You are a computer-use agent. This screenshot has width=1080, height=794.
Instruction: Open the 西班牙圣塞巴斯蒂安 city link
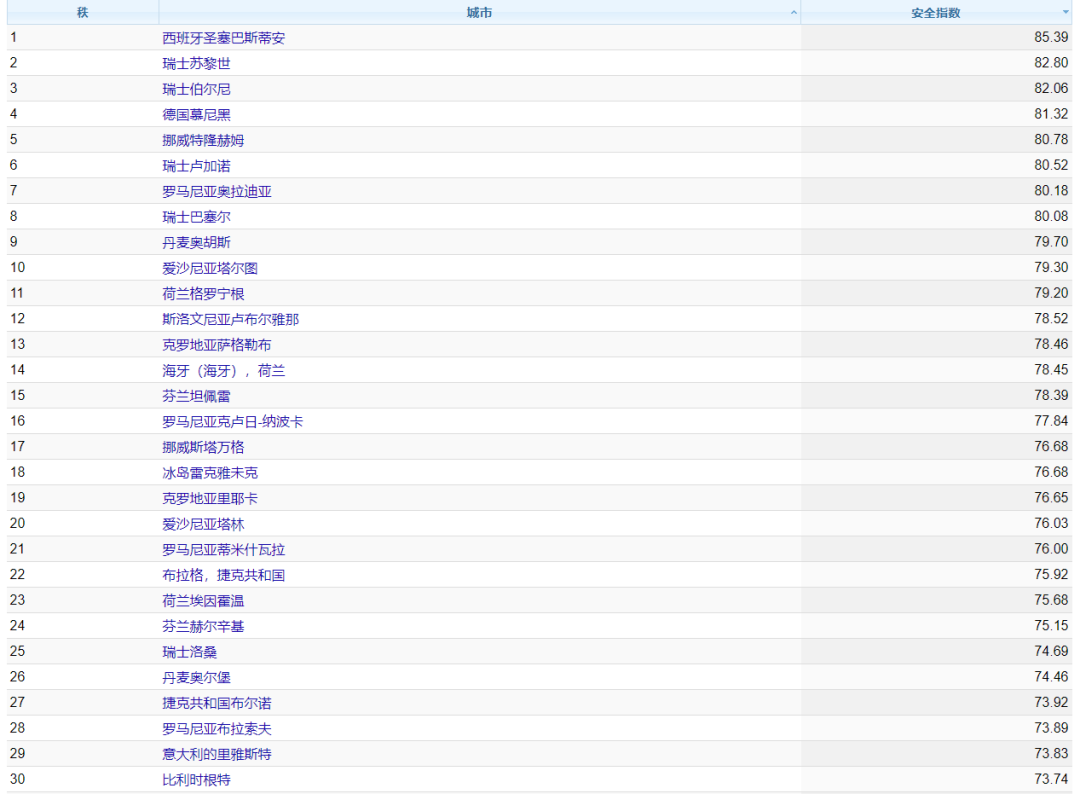tap(224, 38)
